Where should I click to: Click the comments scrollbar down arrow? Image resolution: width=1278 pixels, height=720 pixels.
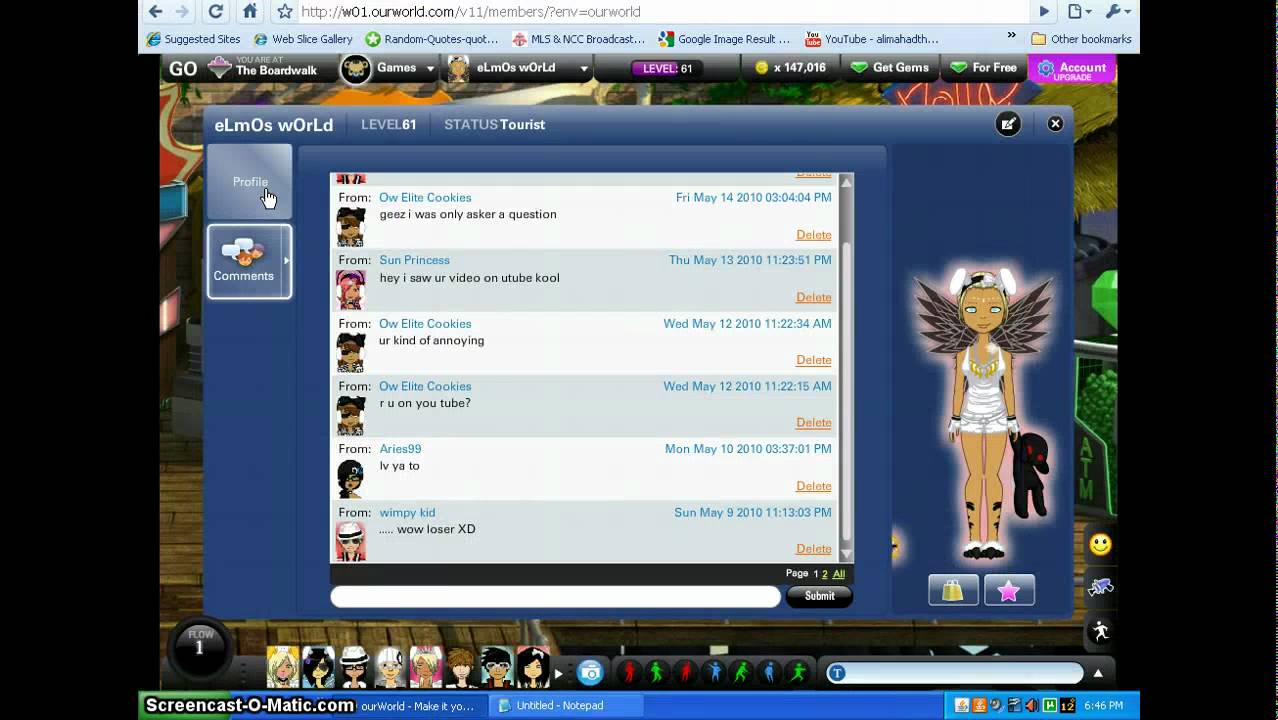(847, 555)
